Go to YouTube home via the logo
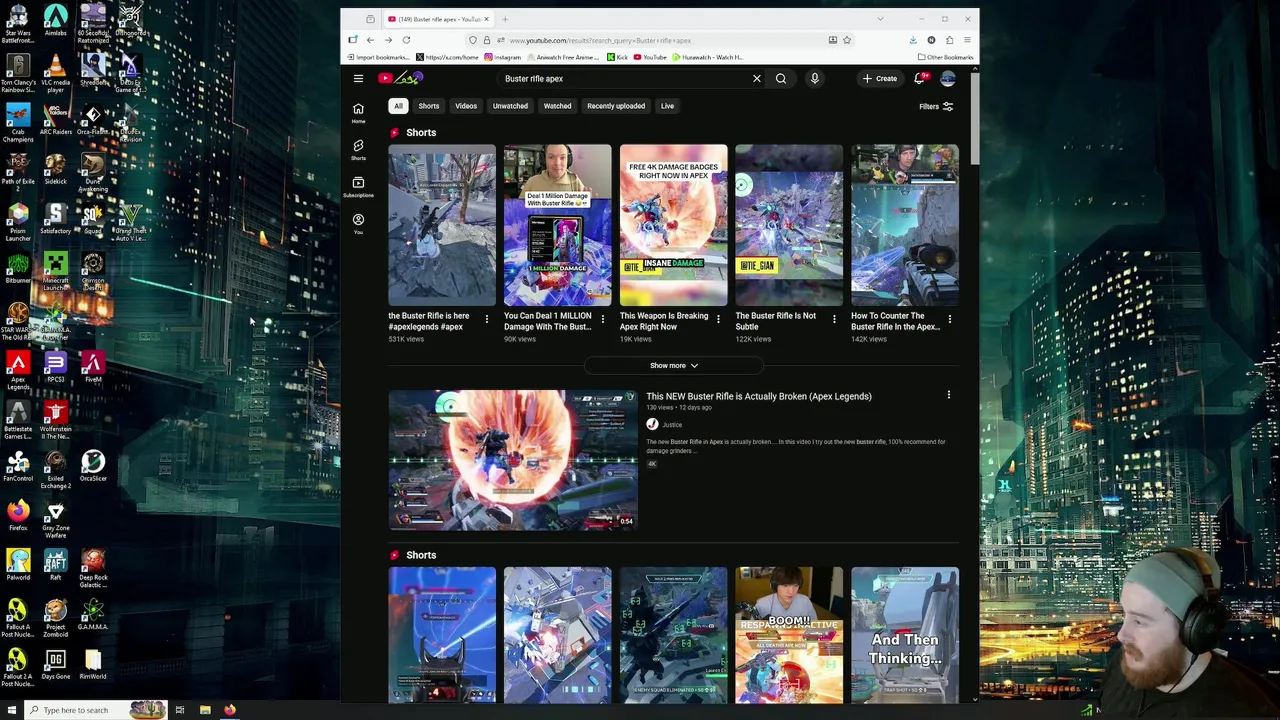Image resolution: width=1280 pixels, height=720 pixels. tap(401, 78)
